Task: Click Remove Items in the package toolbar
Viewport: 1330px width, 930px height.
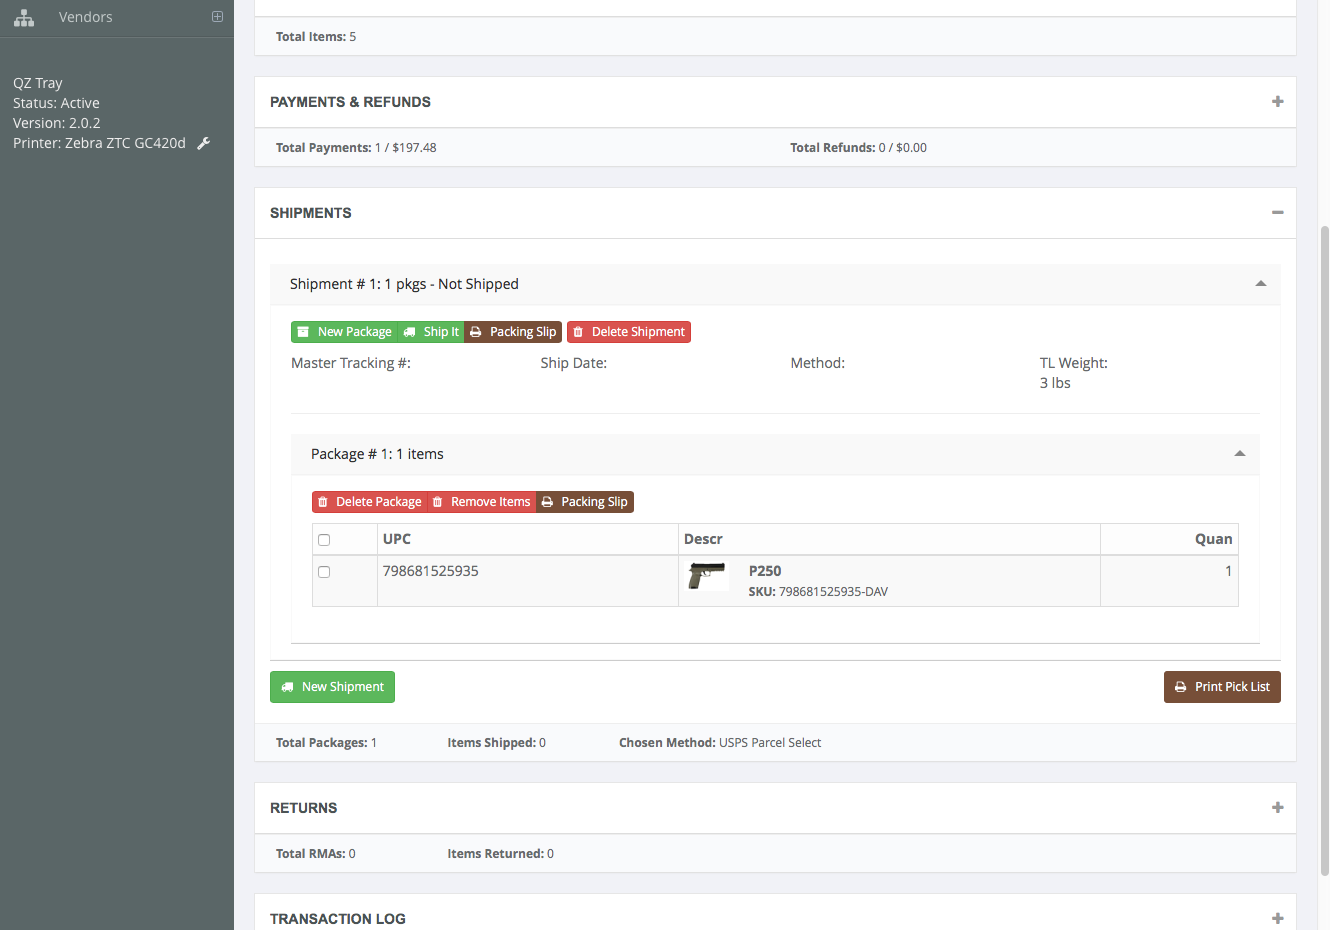Action: (481, 502)
